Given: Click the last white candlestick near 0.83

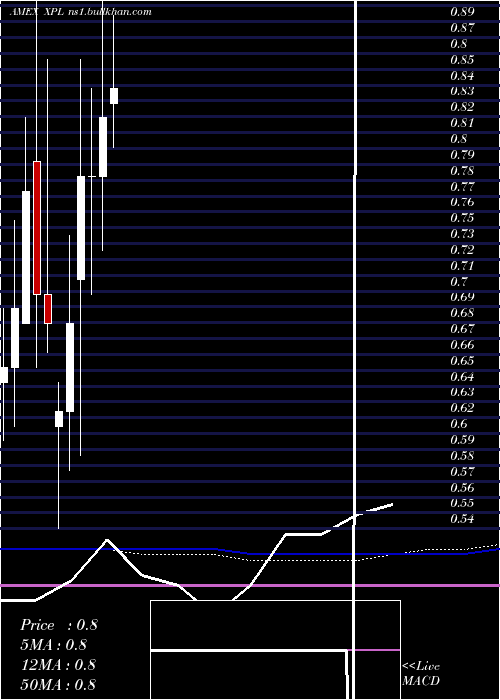Looking at the screenshot, I should 114,96.
